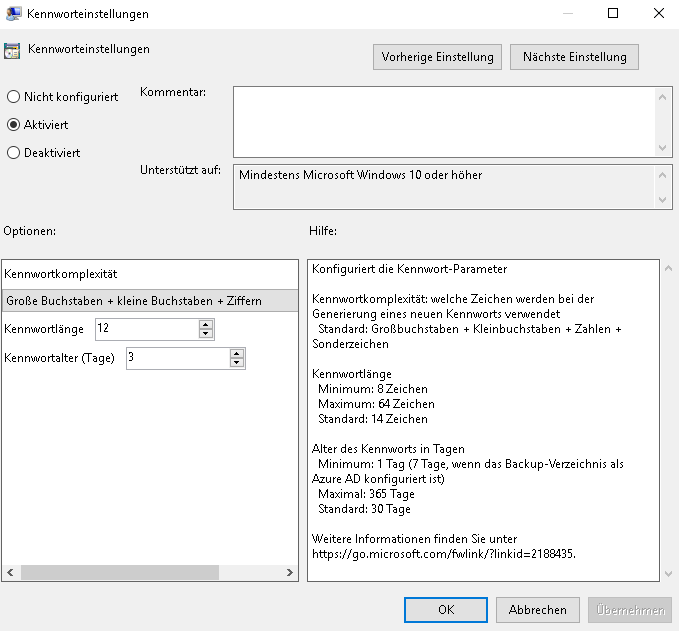Image resolution: width=679 pixels, height=631 pixels.
Task: Increase Kennwortalter (Tage) using the up arrow
Action: (x=237, y=354)
